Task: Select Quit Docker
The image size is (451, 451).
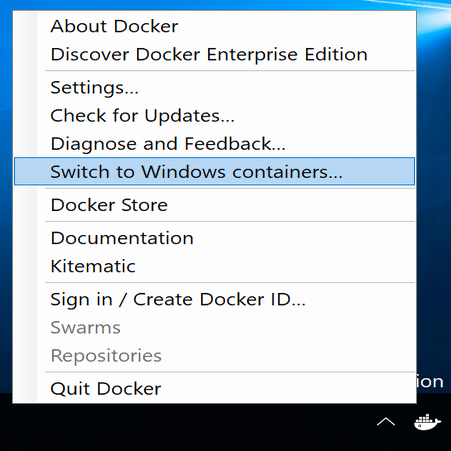Action: pyautogui.click(x=215, y=389)
